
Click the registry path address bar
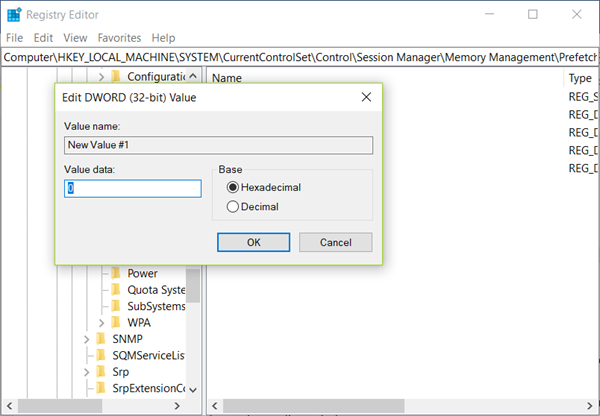pyautogui.click(x=300, y=57)
